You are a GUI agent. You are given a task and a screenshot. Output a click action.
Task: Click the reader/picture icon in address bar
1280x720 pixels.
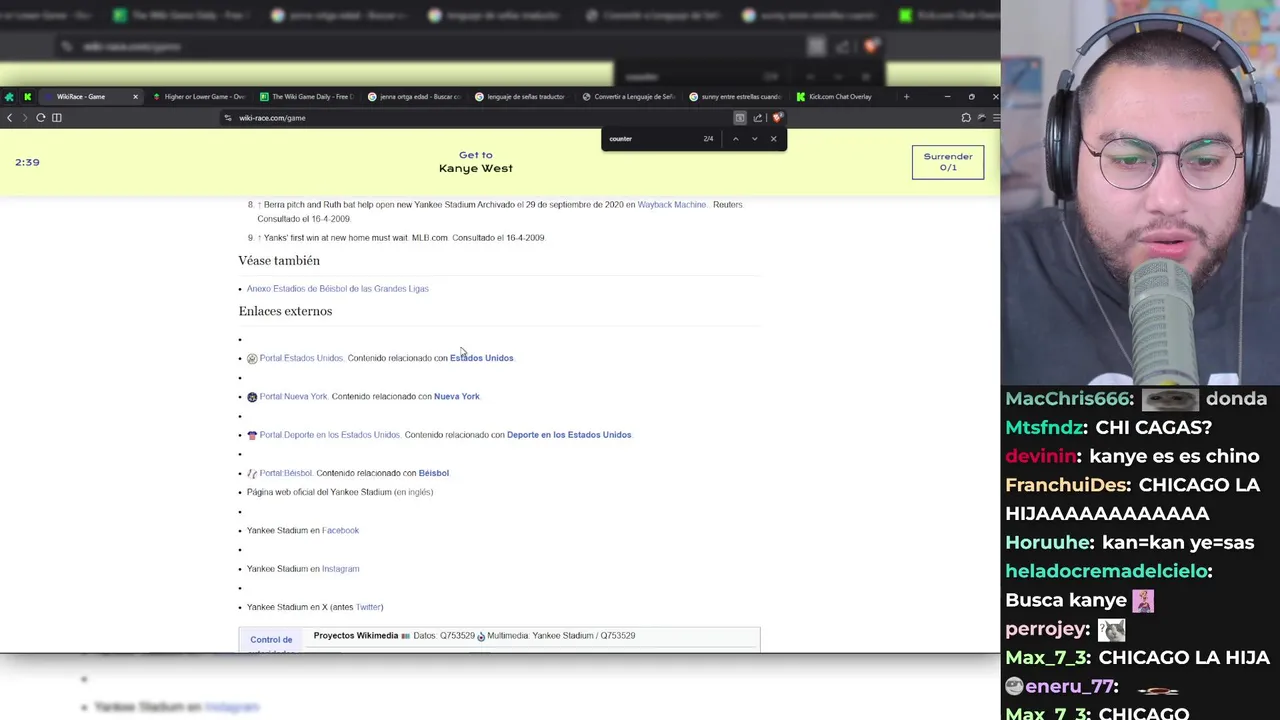click(740, 118)
